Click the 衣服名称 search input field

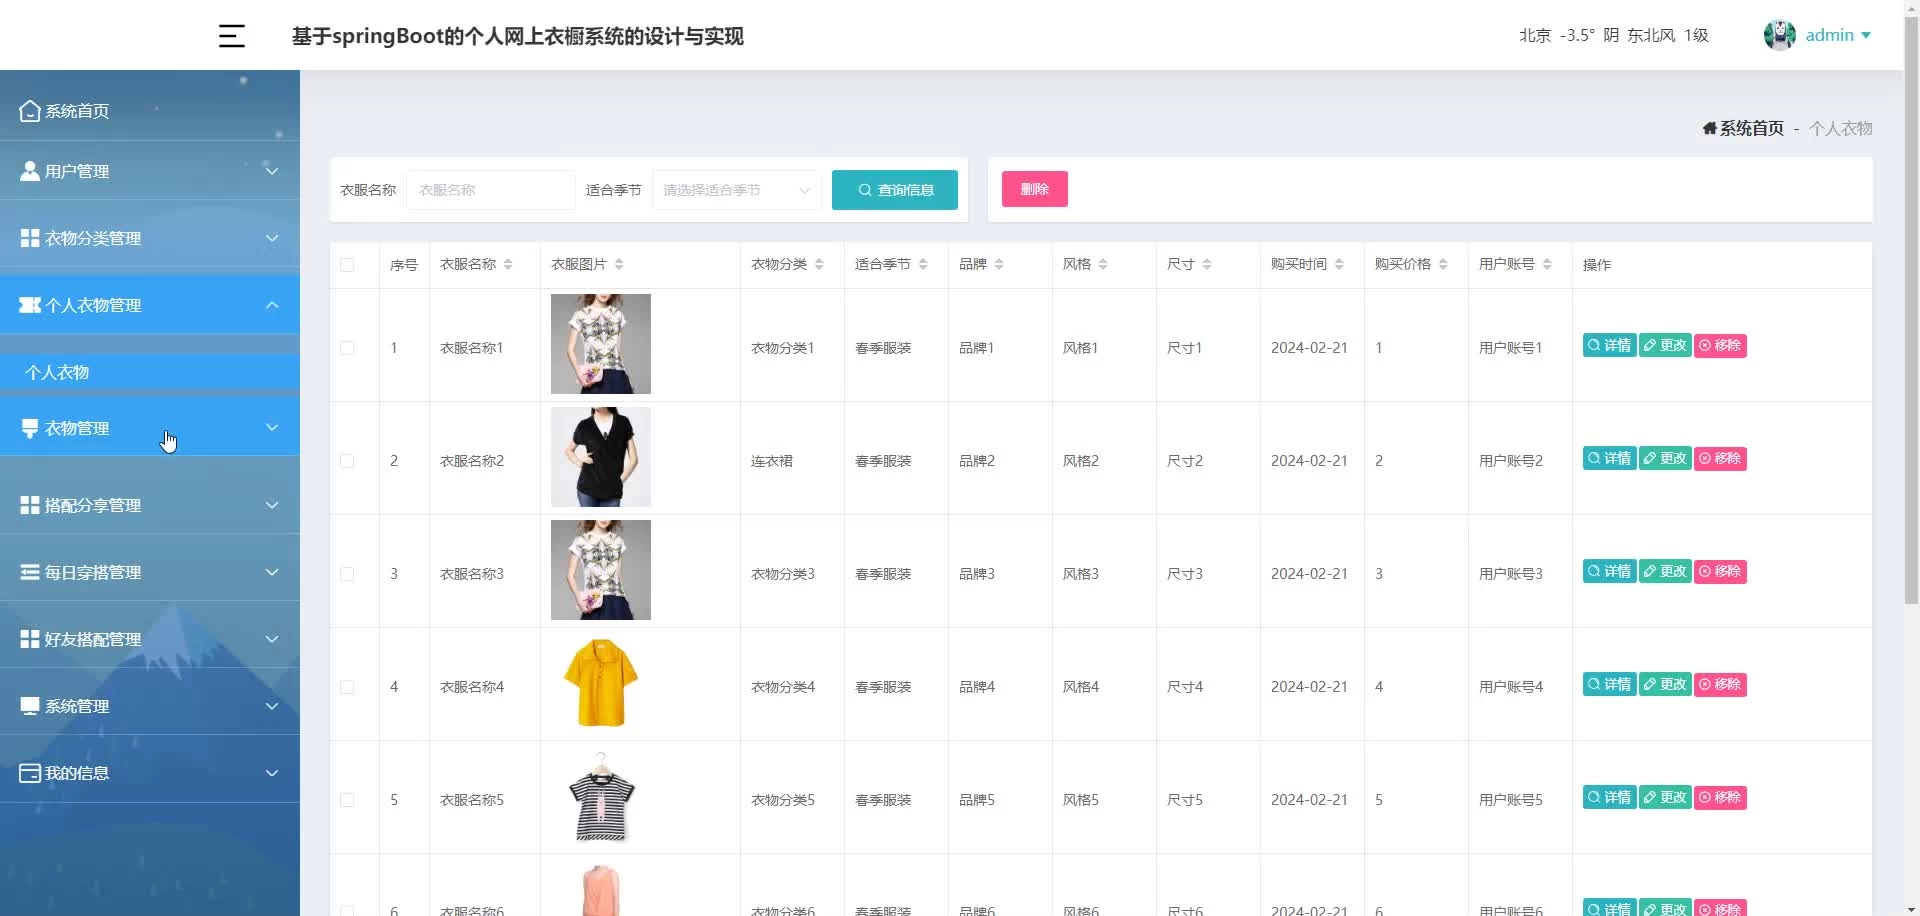pos(490,190)
